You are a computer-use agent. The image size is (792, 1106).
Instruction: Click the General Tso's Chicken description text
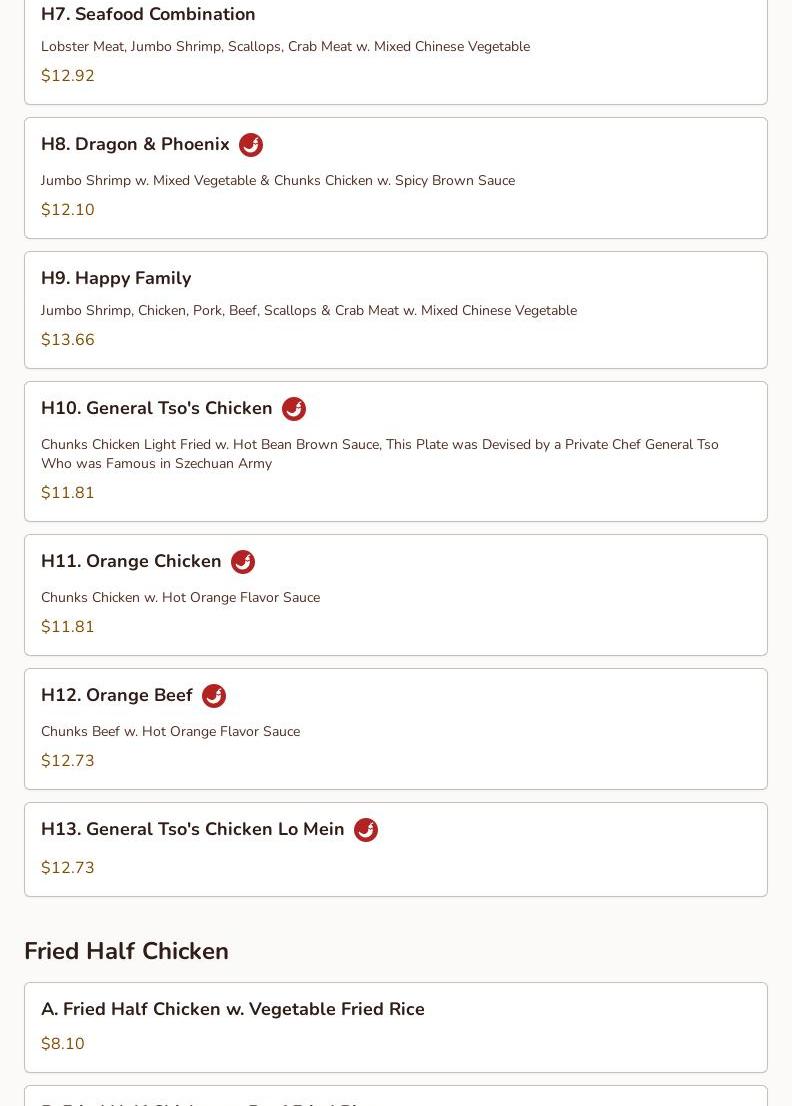click(379, 454)
